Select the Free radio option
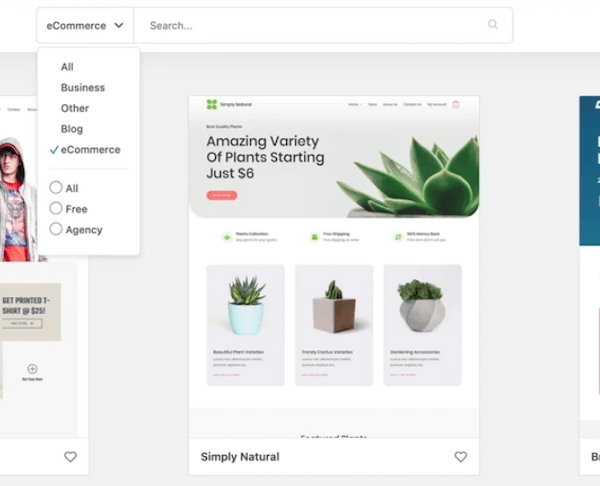This screenshot has width=600, height=486. coord(56,208)
